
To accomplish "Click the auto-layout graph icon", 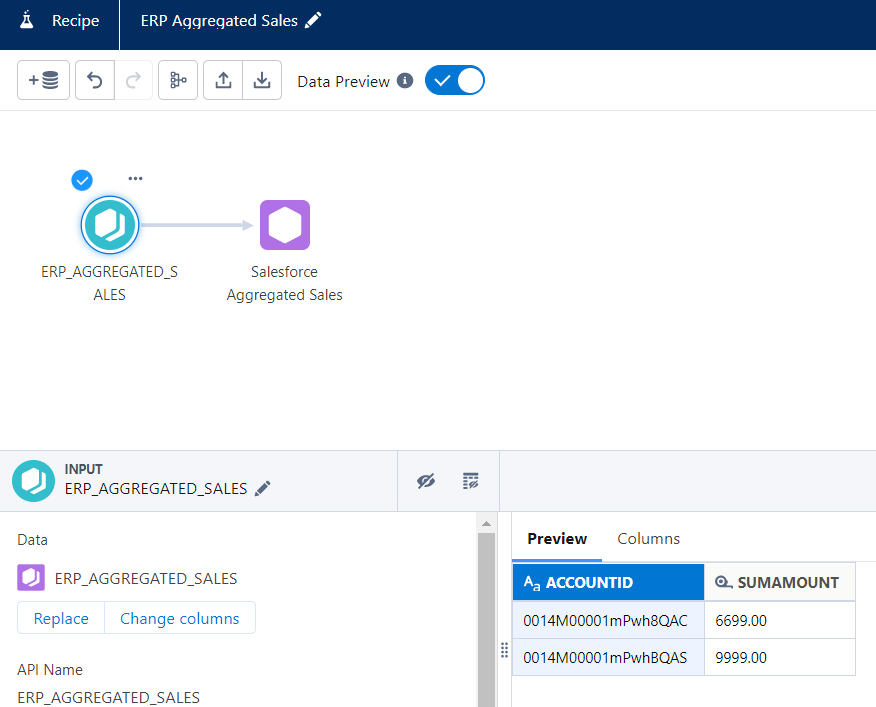I will pyautogui.click(x=178, y=81).
